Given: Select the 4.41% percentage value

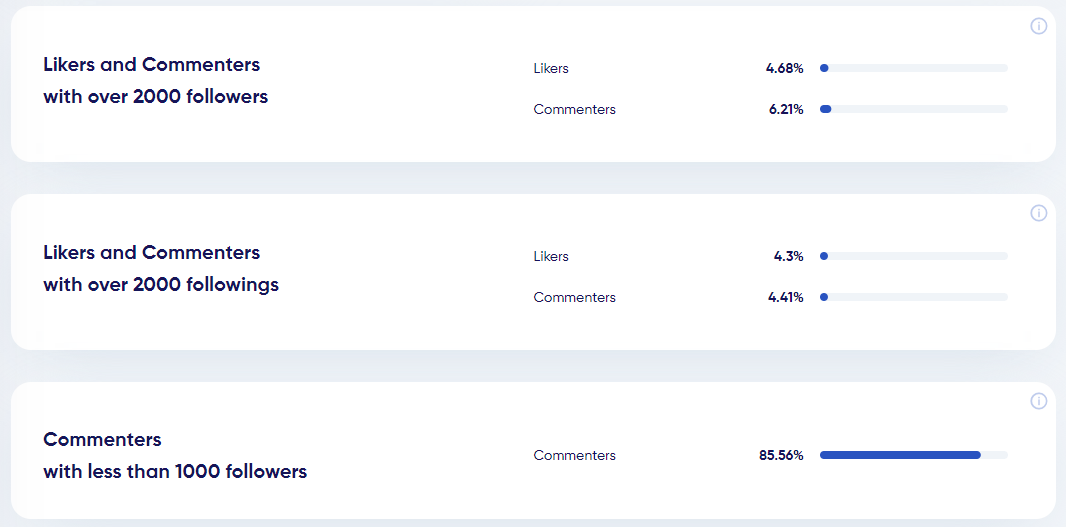Looking at the screenshot, I should tap(786, 297).
